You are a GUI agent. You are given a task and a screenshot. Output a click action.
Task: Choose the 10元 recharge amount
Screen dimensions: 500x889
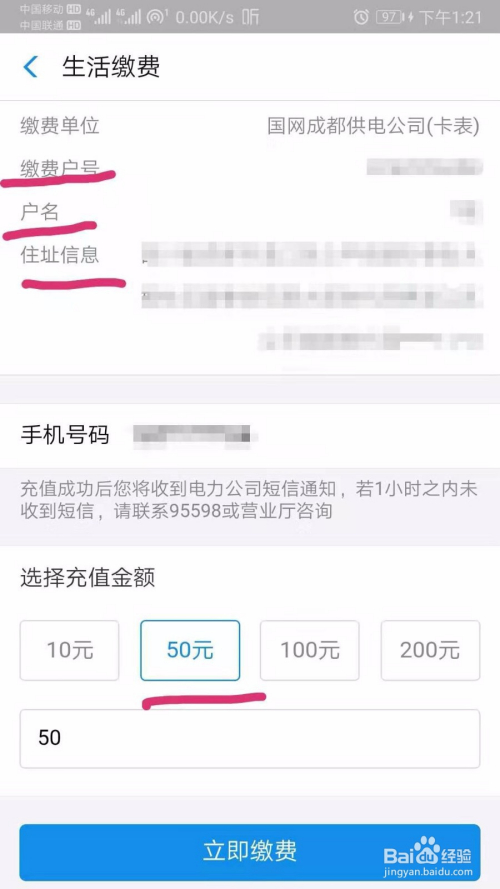70,650
